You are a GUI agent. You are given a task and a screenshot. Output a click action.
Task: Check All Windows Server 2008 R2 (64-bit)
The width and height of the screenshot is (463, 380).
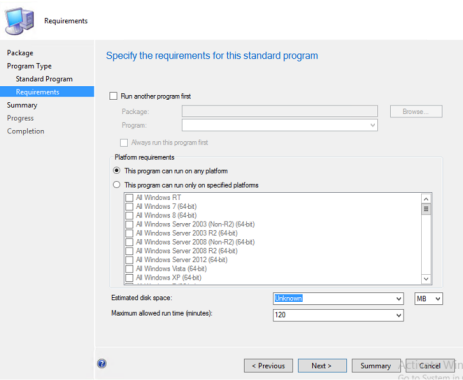[x=129, y=251]
